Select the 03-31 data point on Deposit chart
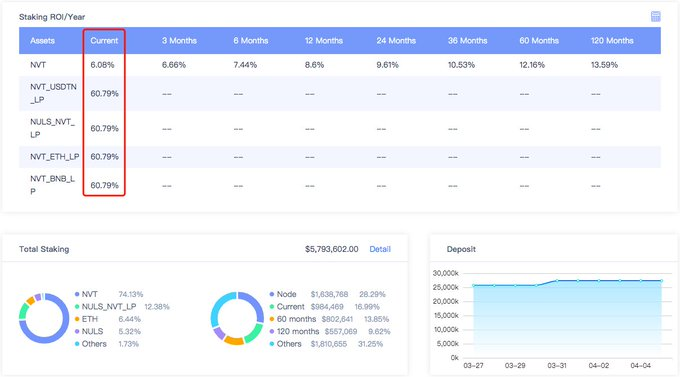The width and height of the screenshot is (680, 377). [557, 281]
